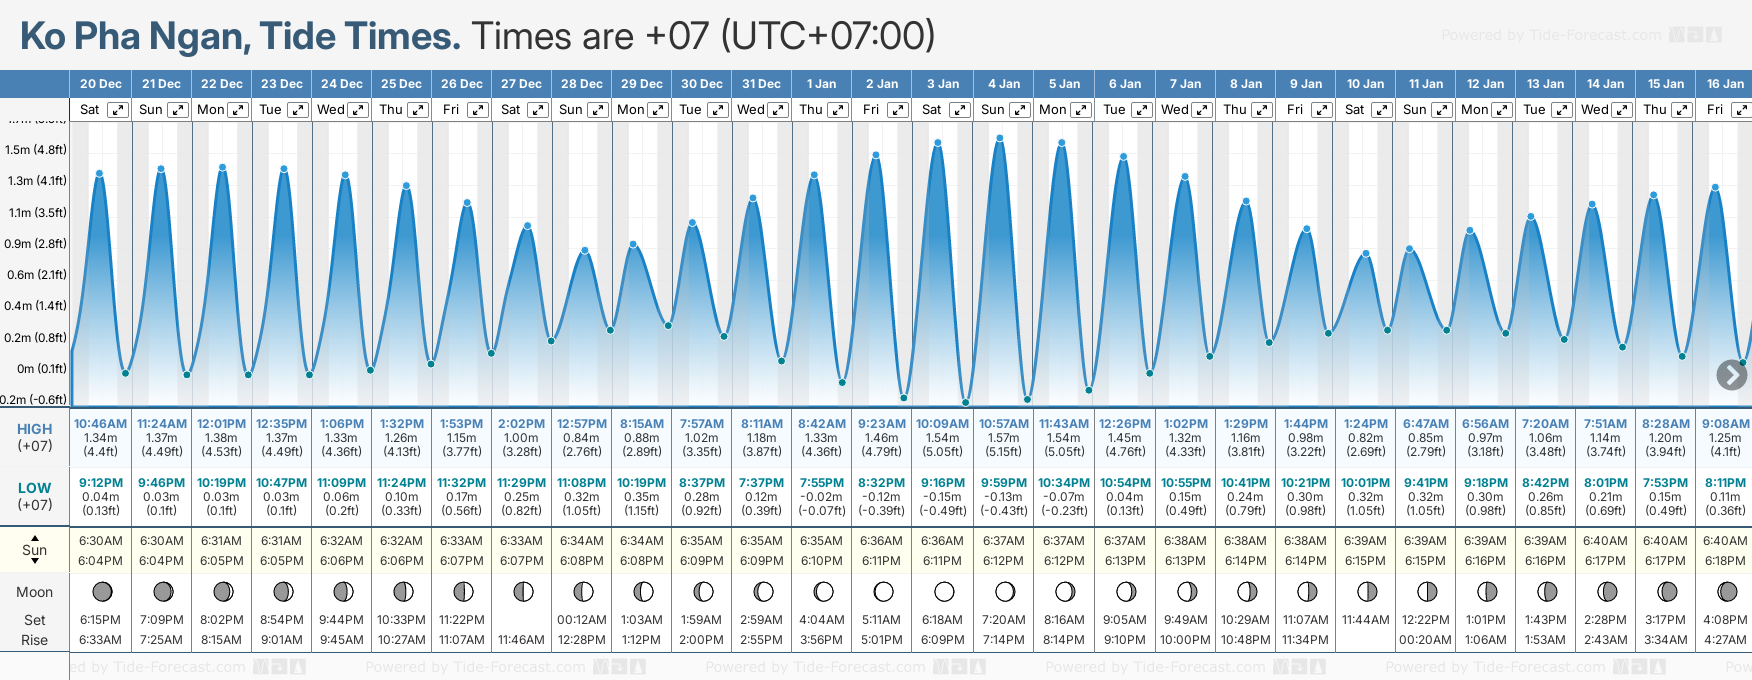1752x680 pixels.
Task: Open expand icon for Sun 4 Jan
Action: click(x=1020, y=110)
